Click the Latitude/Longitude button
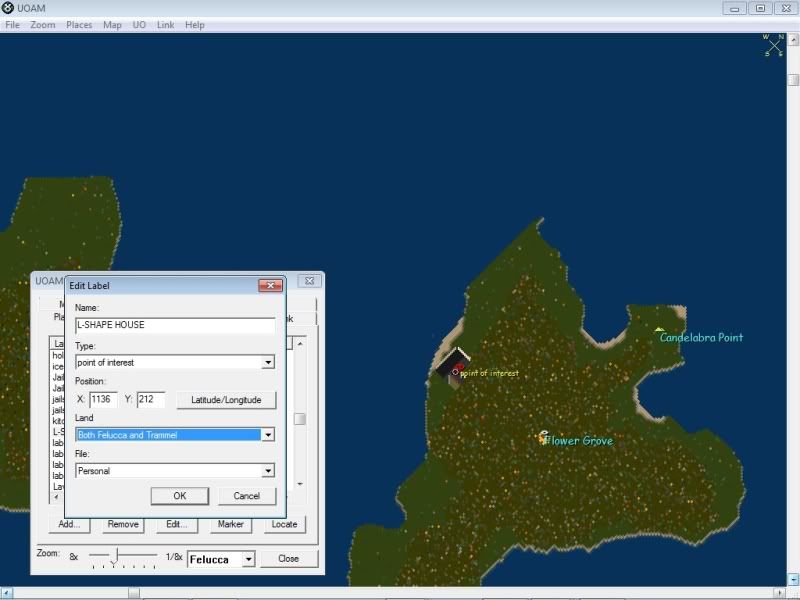The height and width of the screenshot is (600, 800). coord(226,400)
